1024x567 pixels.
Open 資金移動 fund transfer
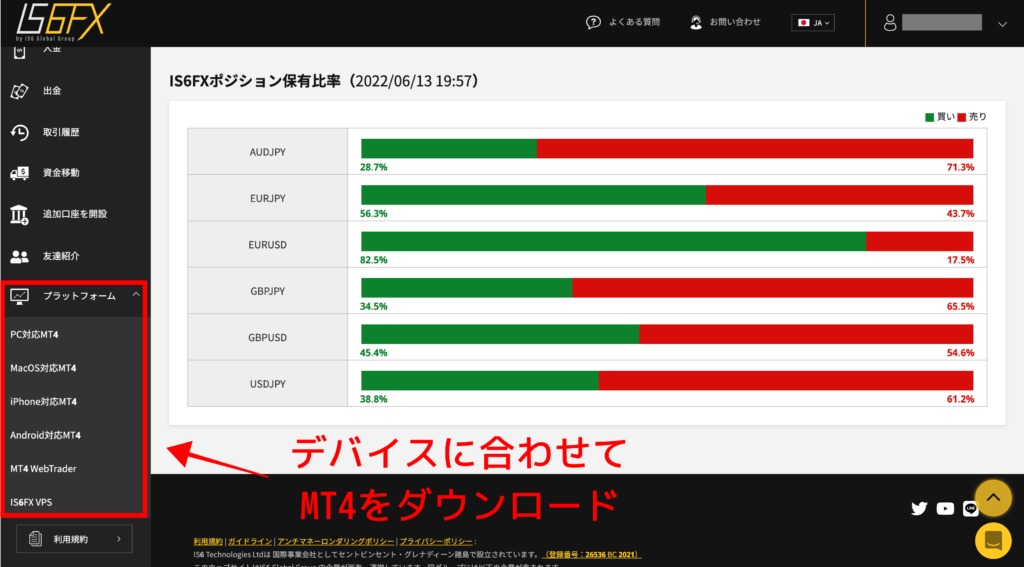(61, 173)
